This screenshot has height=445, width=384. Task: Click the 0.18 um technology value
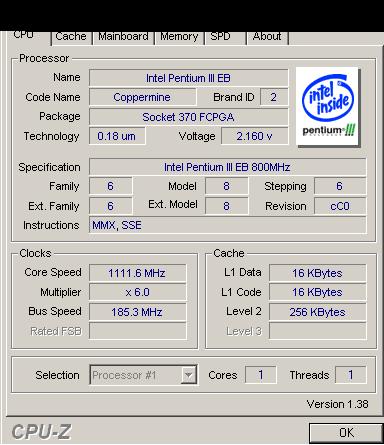click(117, 136)
